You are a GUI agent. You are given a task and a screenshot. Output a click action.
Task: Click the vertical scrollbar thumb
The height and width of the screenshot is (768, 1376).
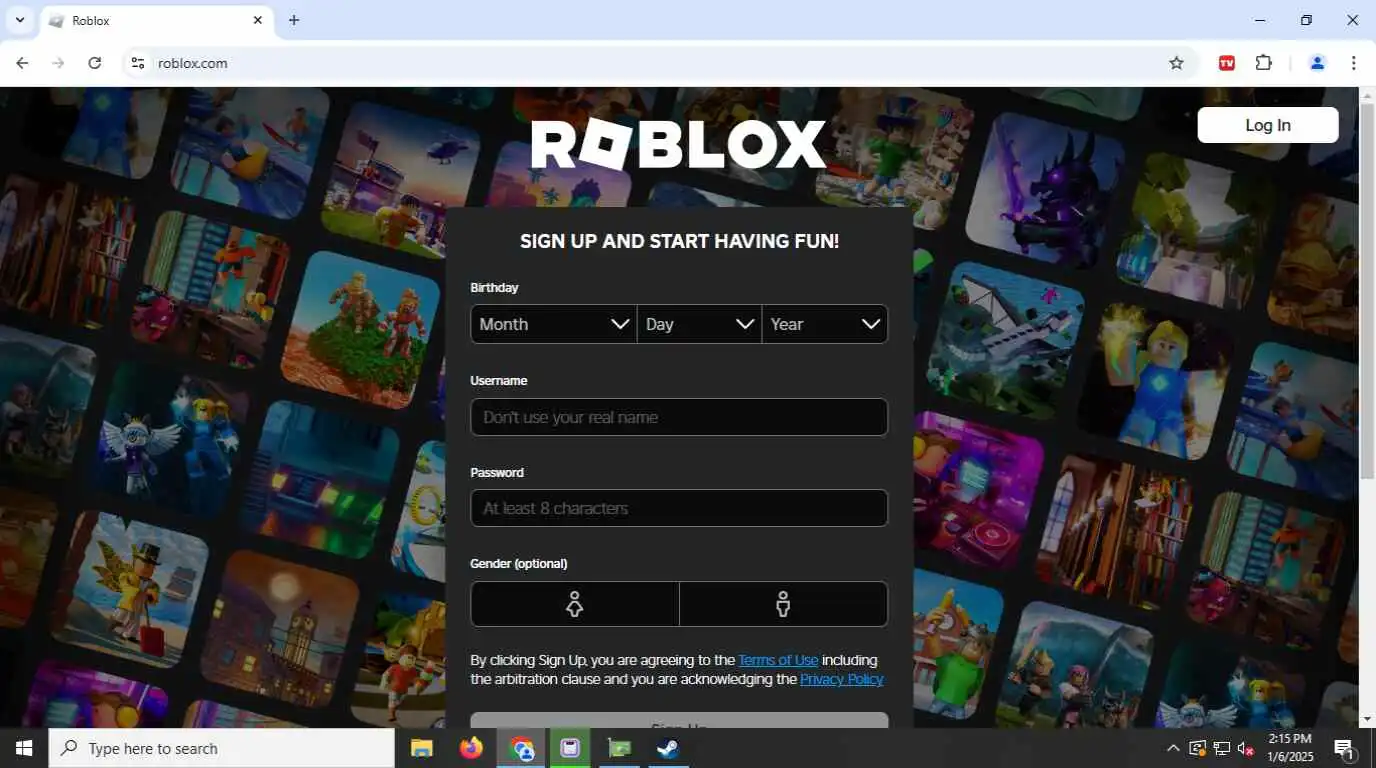tap(1367, 290)
